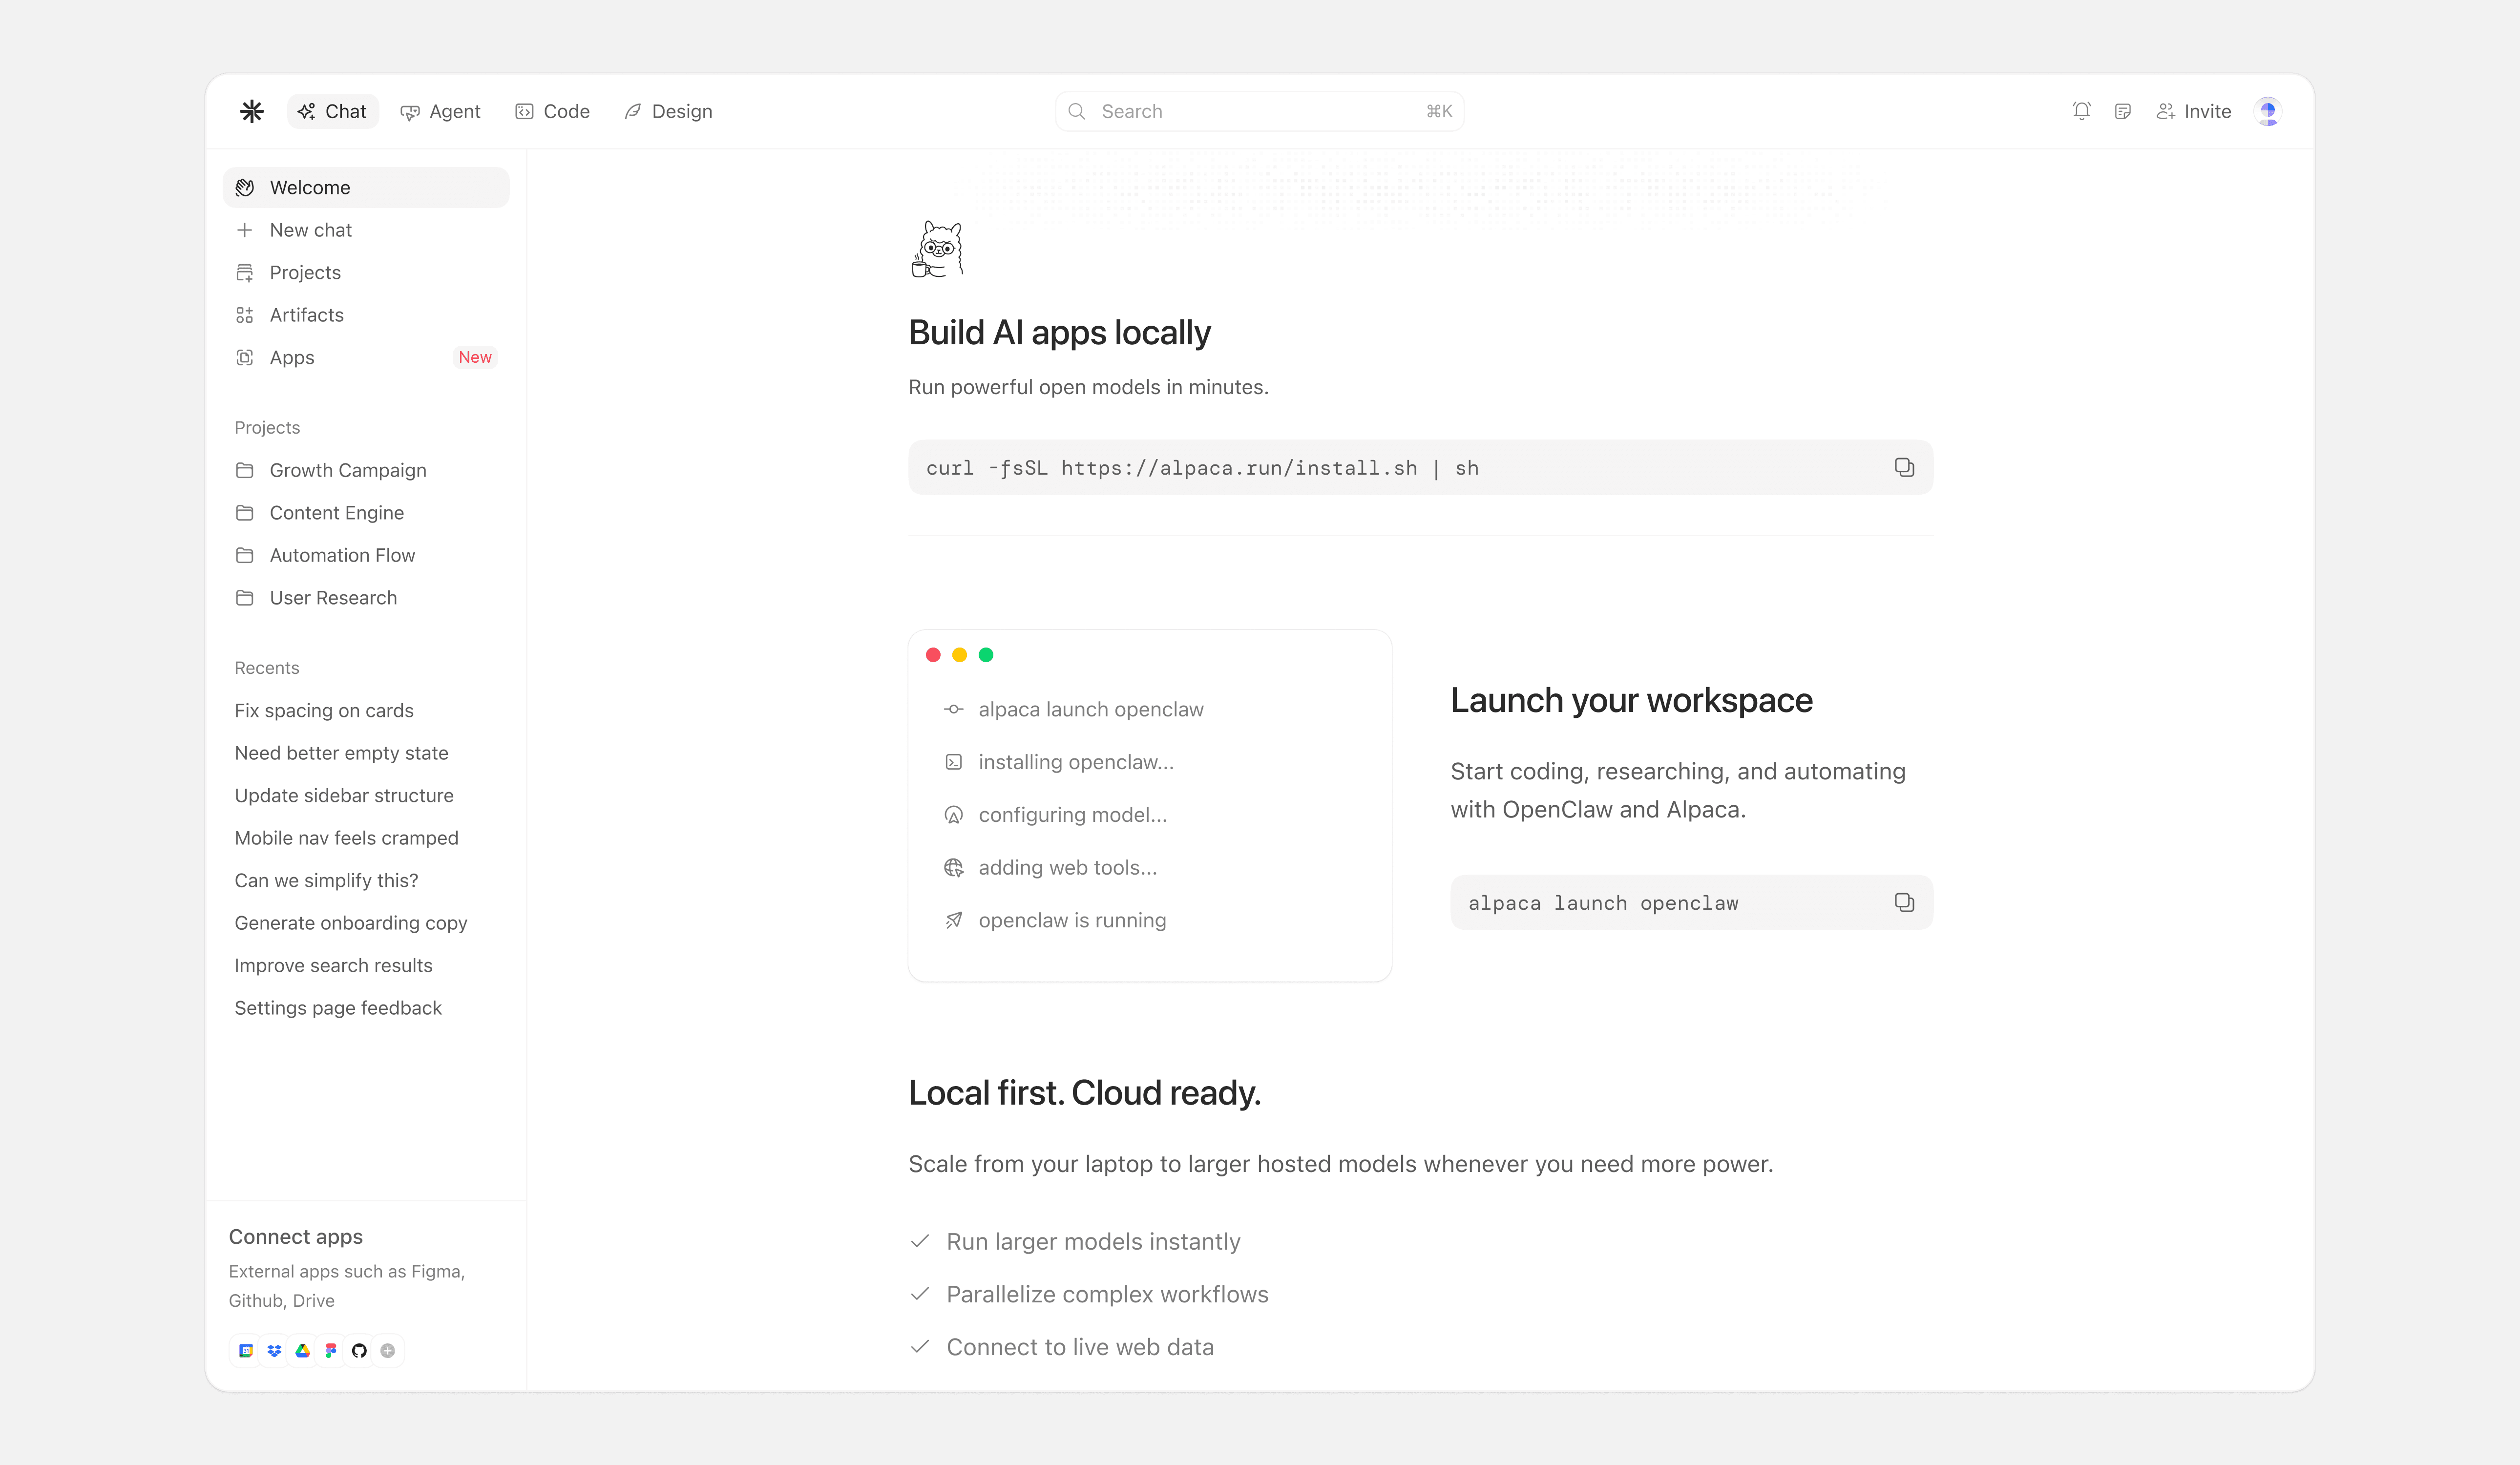
Task: Click the folder icon beside Automation Flow
Action: click(244, 555)
